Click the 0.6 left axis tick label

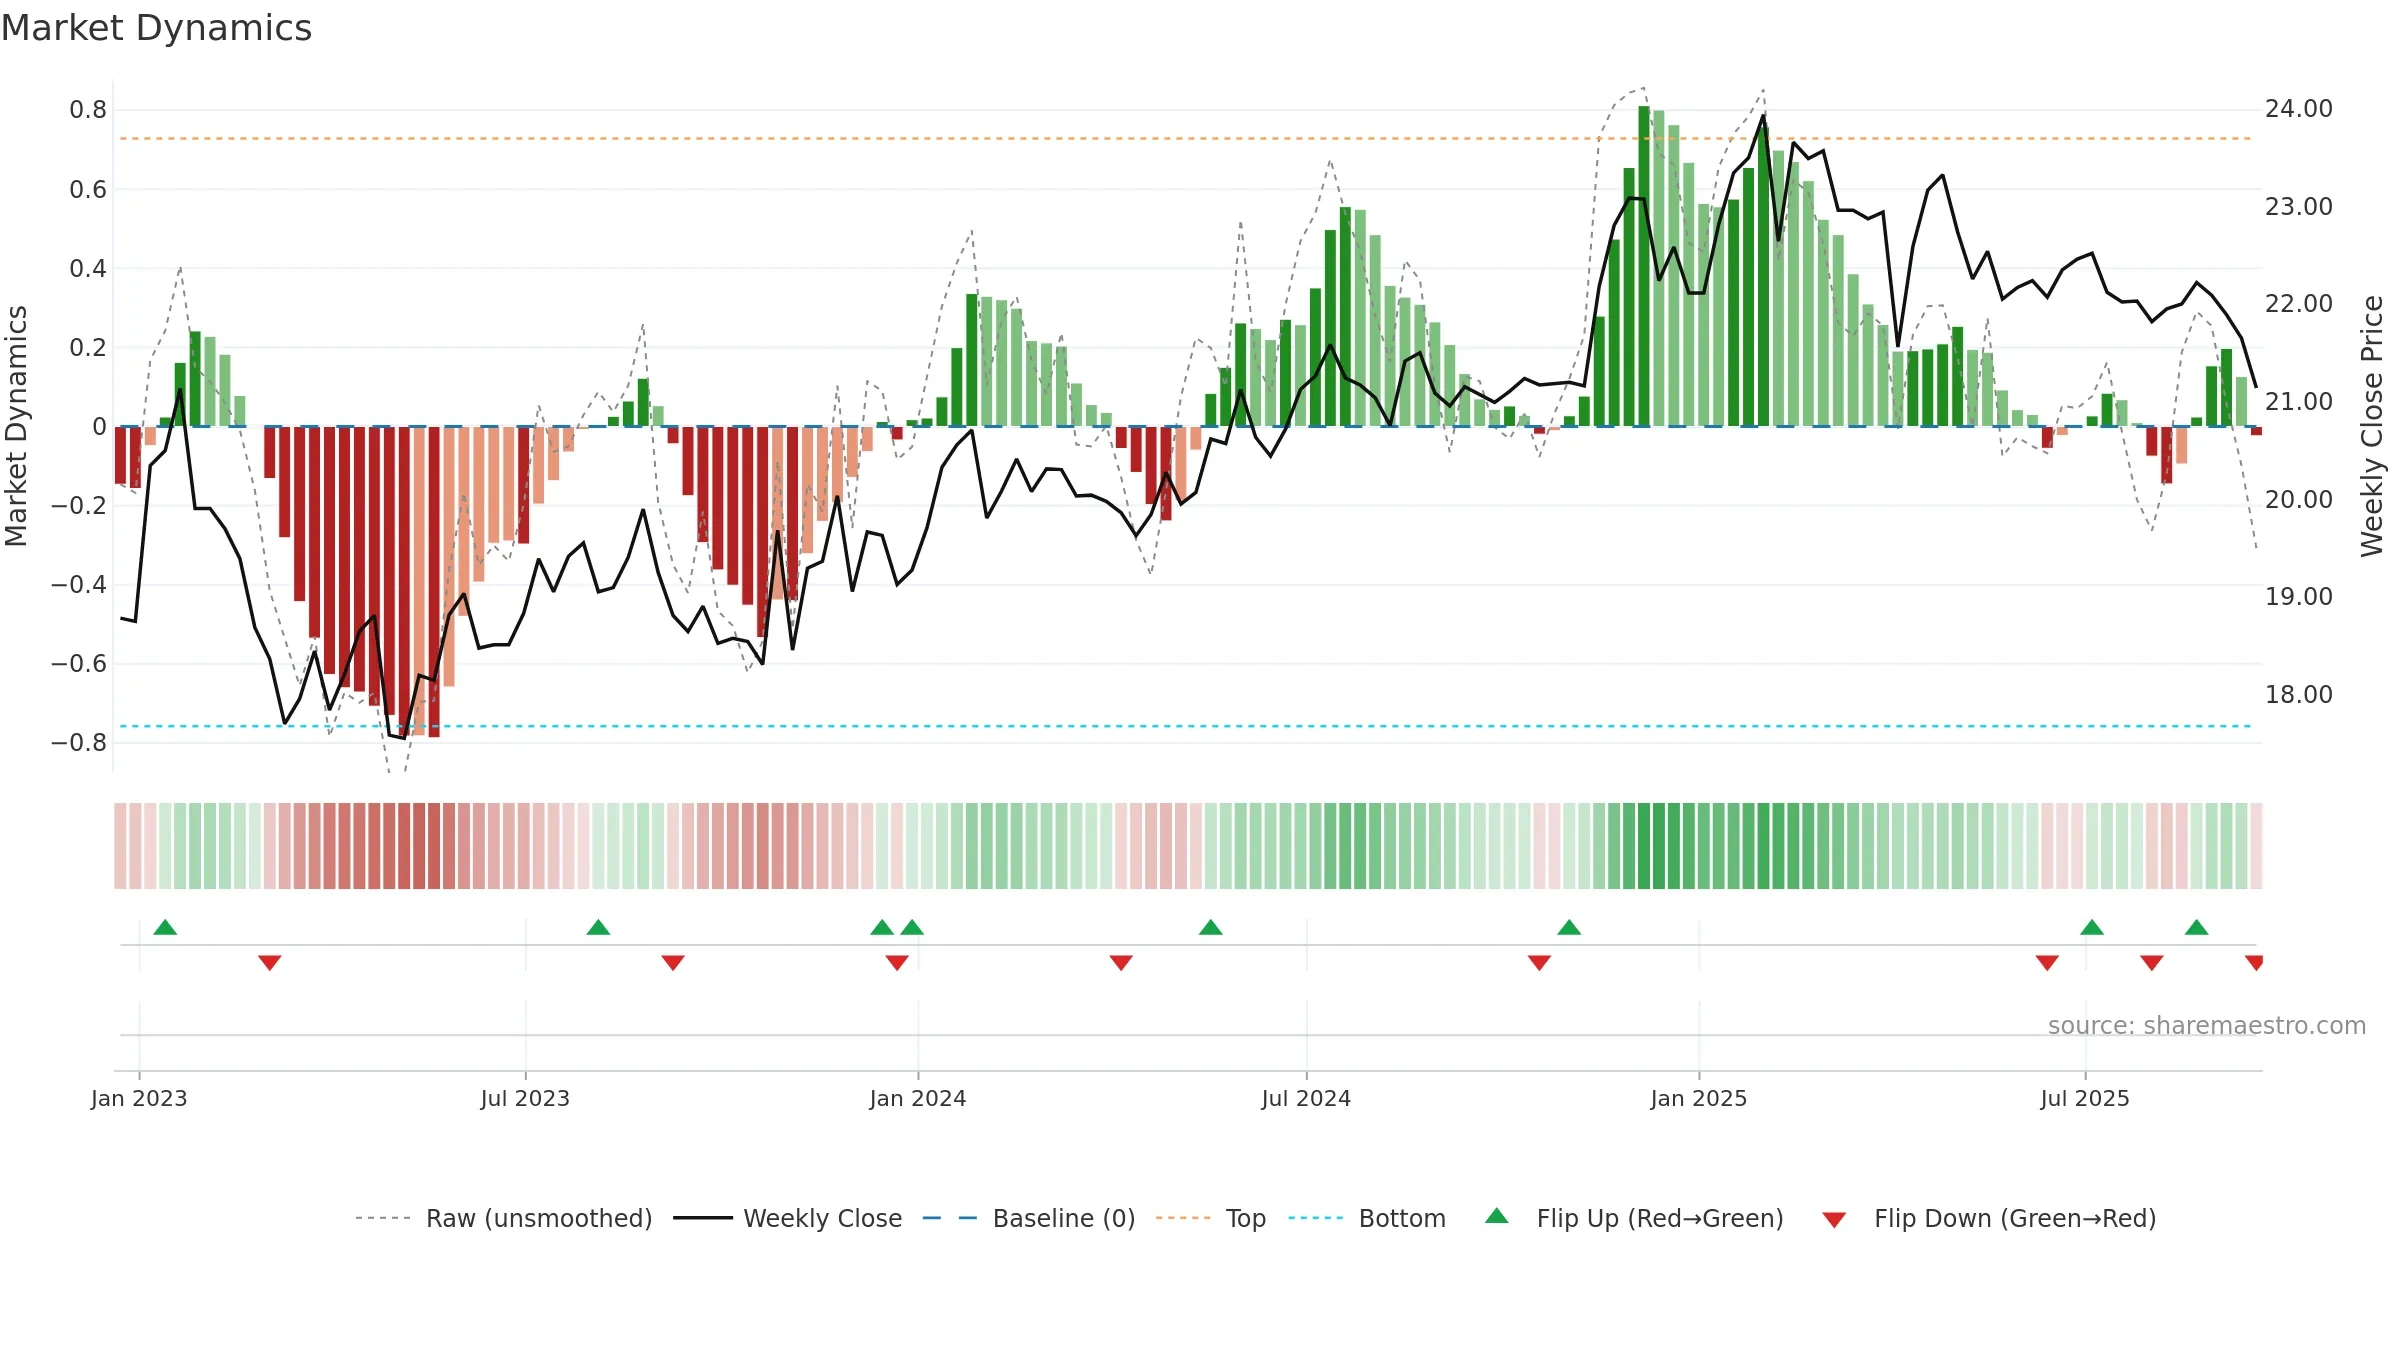[x=88, y=189]
